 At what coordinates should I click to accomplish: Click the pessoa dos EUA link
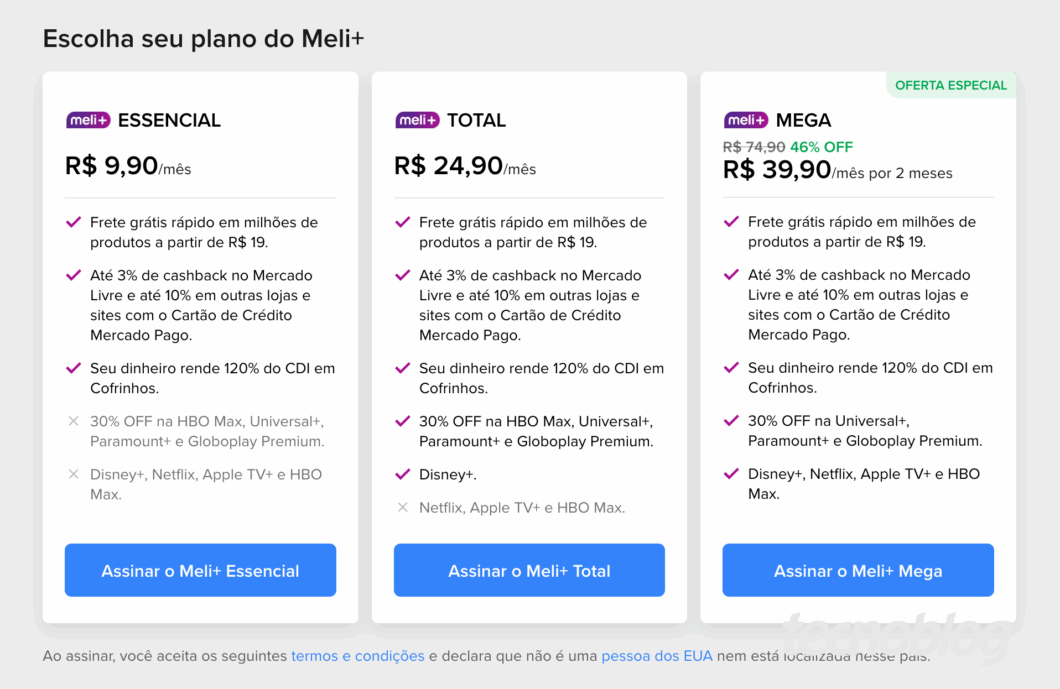657,655
